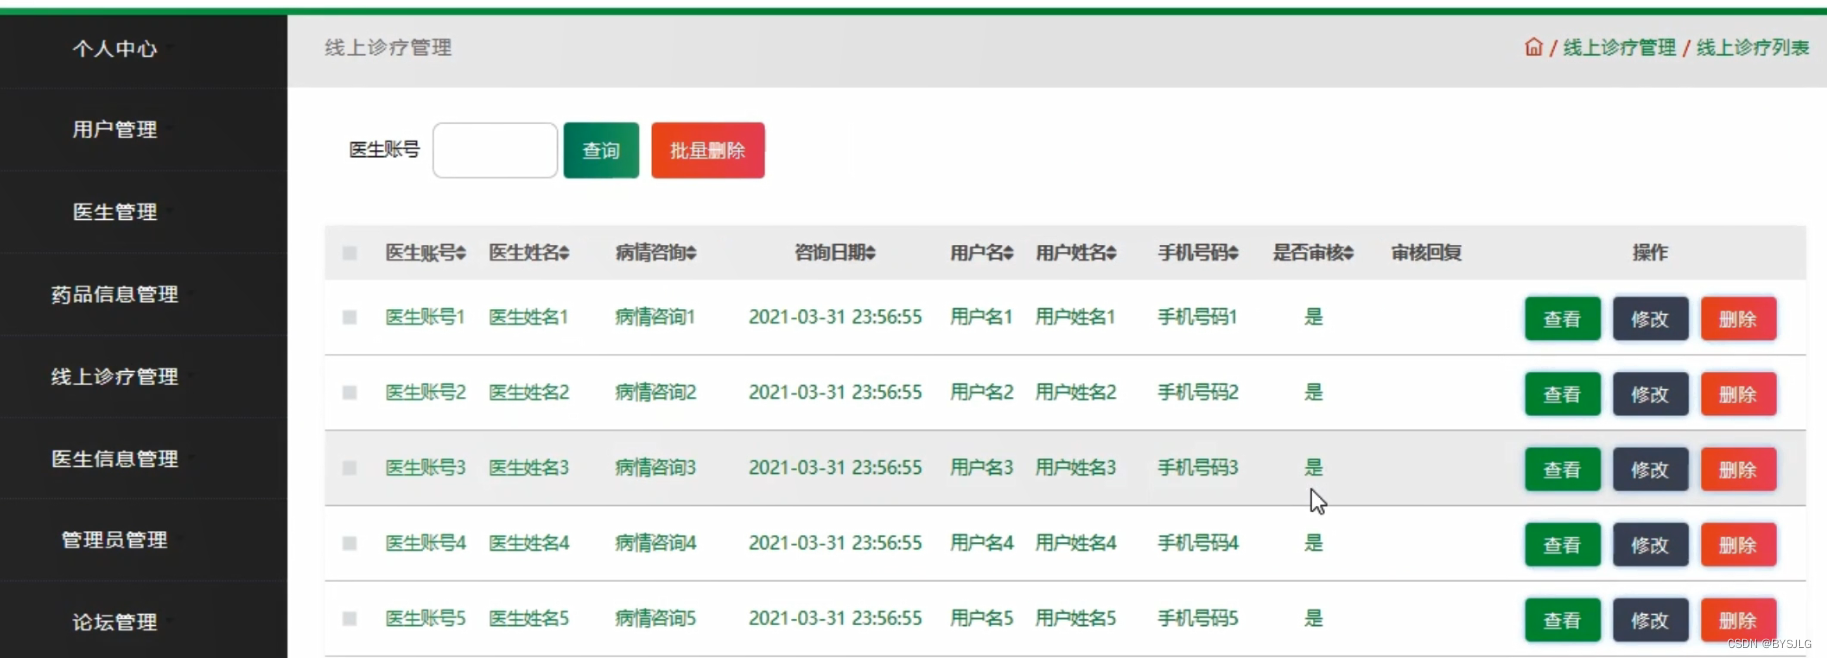1827x658 pixels.
Task: Check the row checkbox for 医生账号5
Action: (x=349, y=619)
